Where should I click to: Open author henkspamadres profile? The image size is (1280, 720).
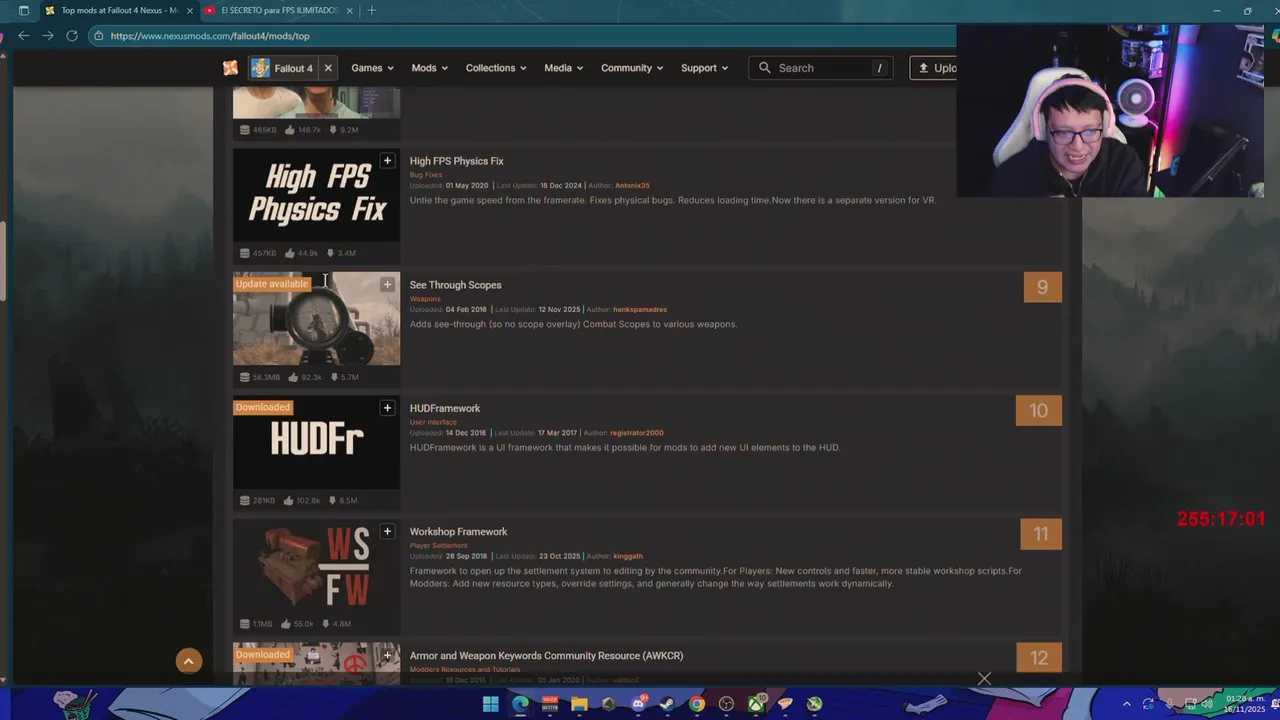pyautogui.click(x=640, y=310)
